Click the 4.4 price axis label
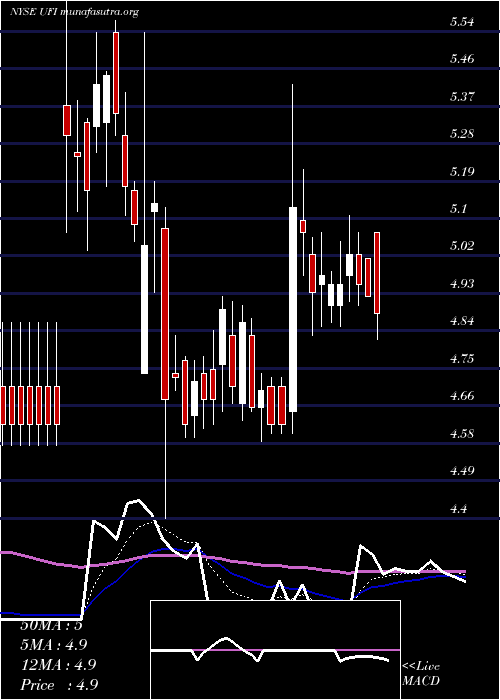The image size is (500, 700). 458,508
